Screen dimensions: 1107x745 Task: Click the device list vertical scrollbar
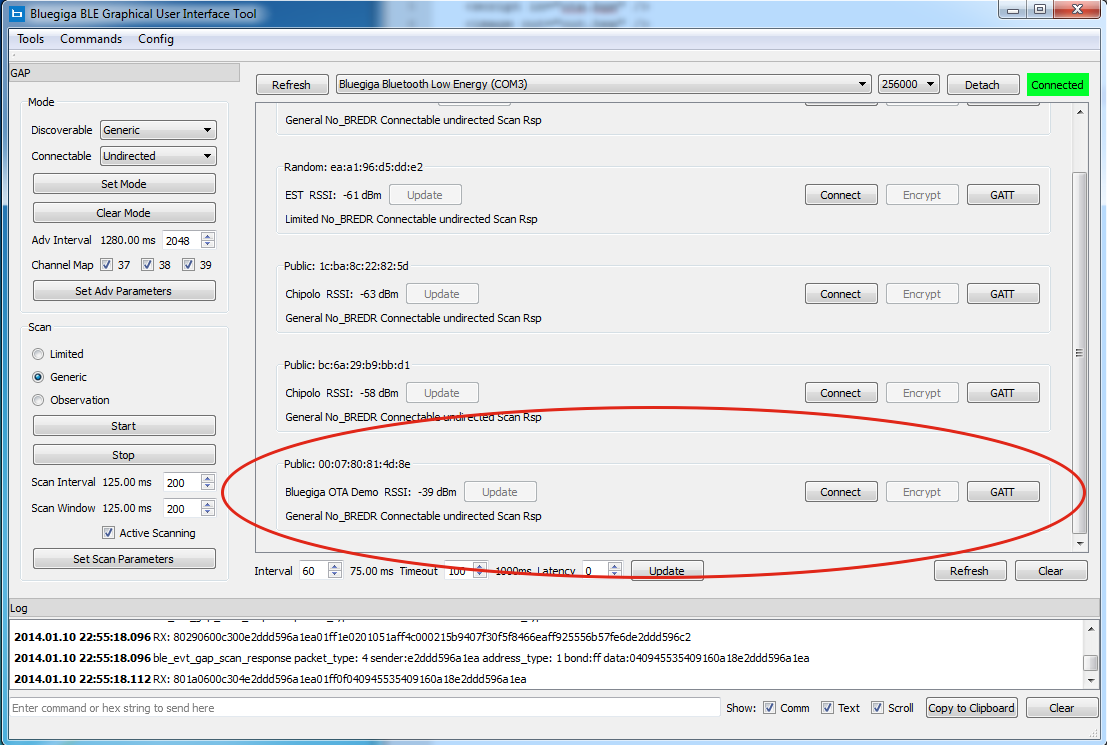coord(1079,353)
